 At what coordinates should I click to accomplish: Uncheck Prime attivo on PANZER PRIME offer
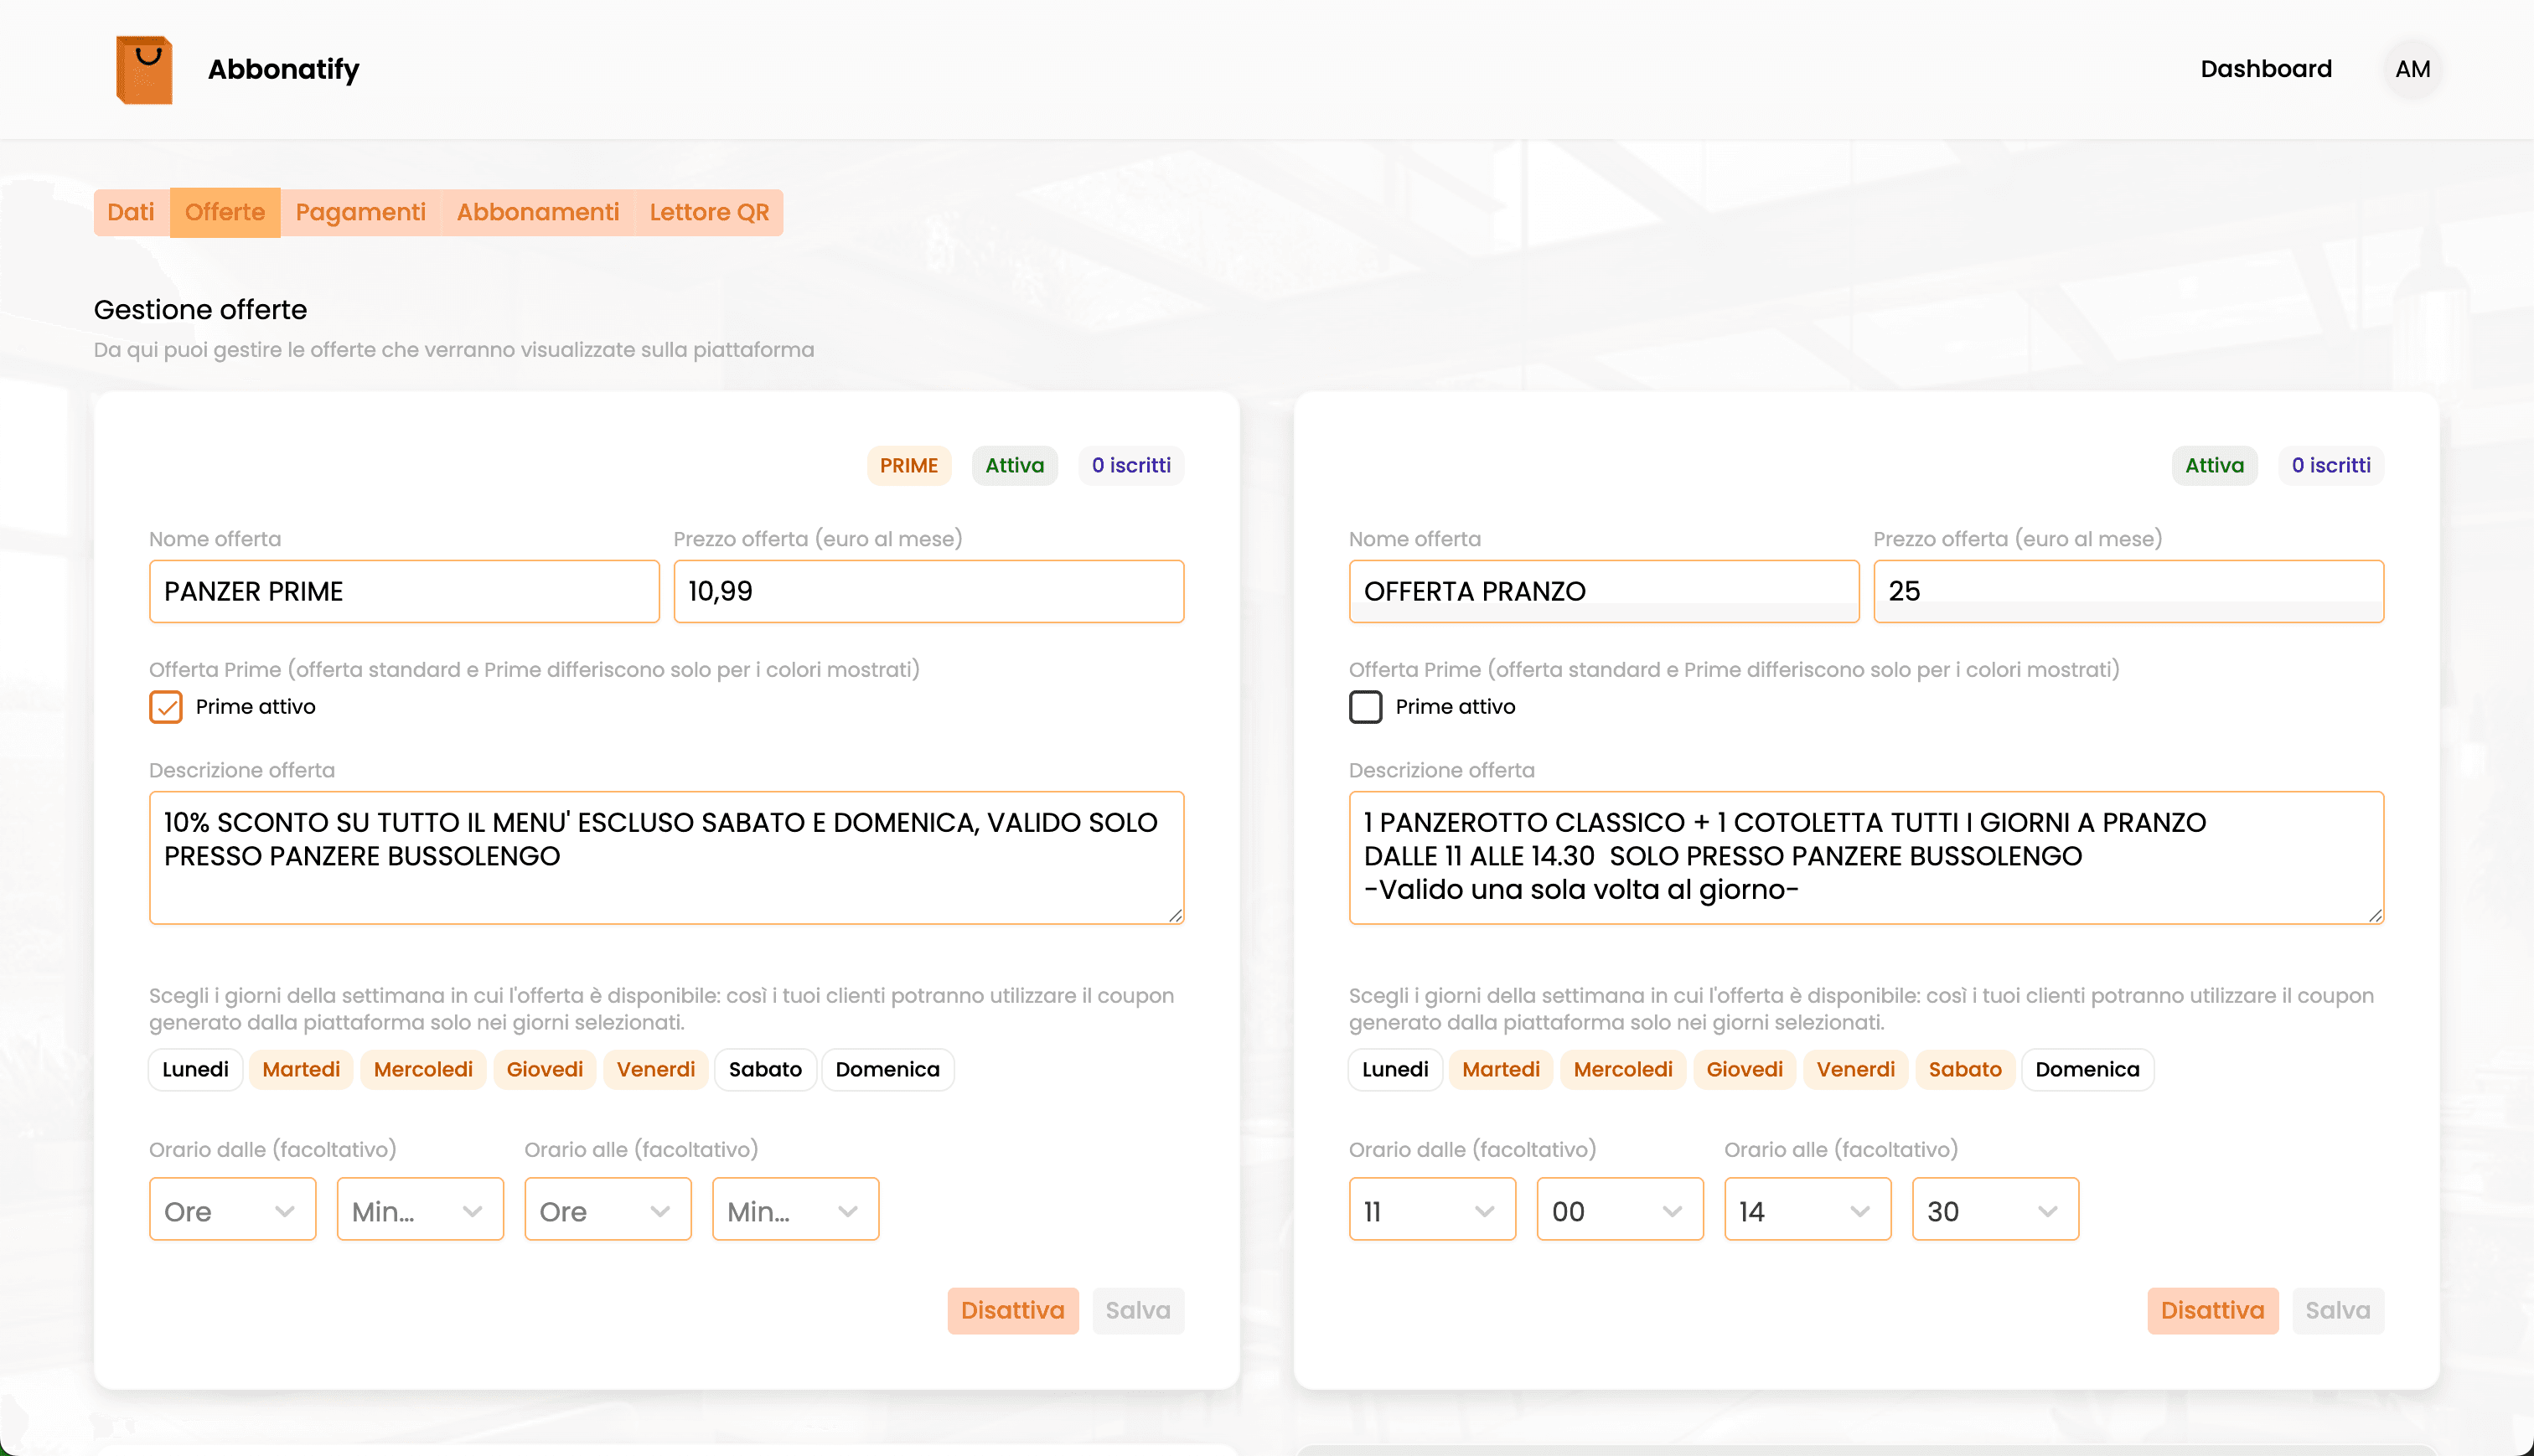tap(164, 707)
